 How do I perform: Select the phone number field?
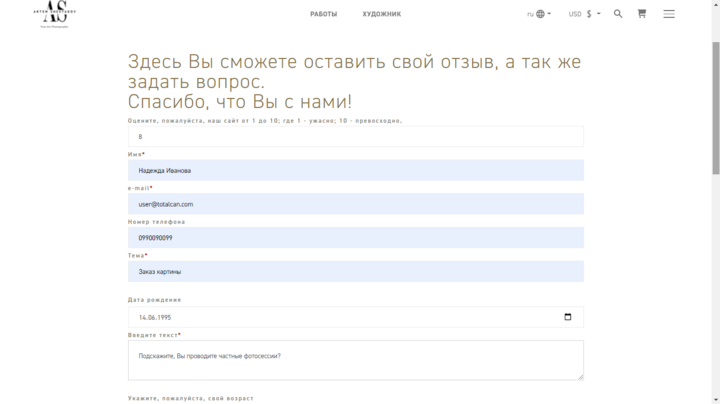[355, 238]
